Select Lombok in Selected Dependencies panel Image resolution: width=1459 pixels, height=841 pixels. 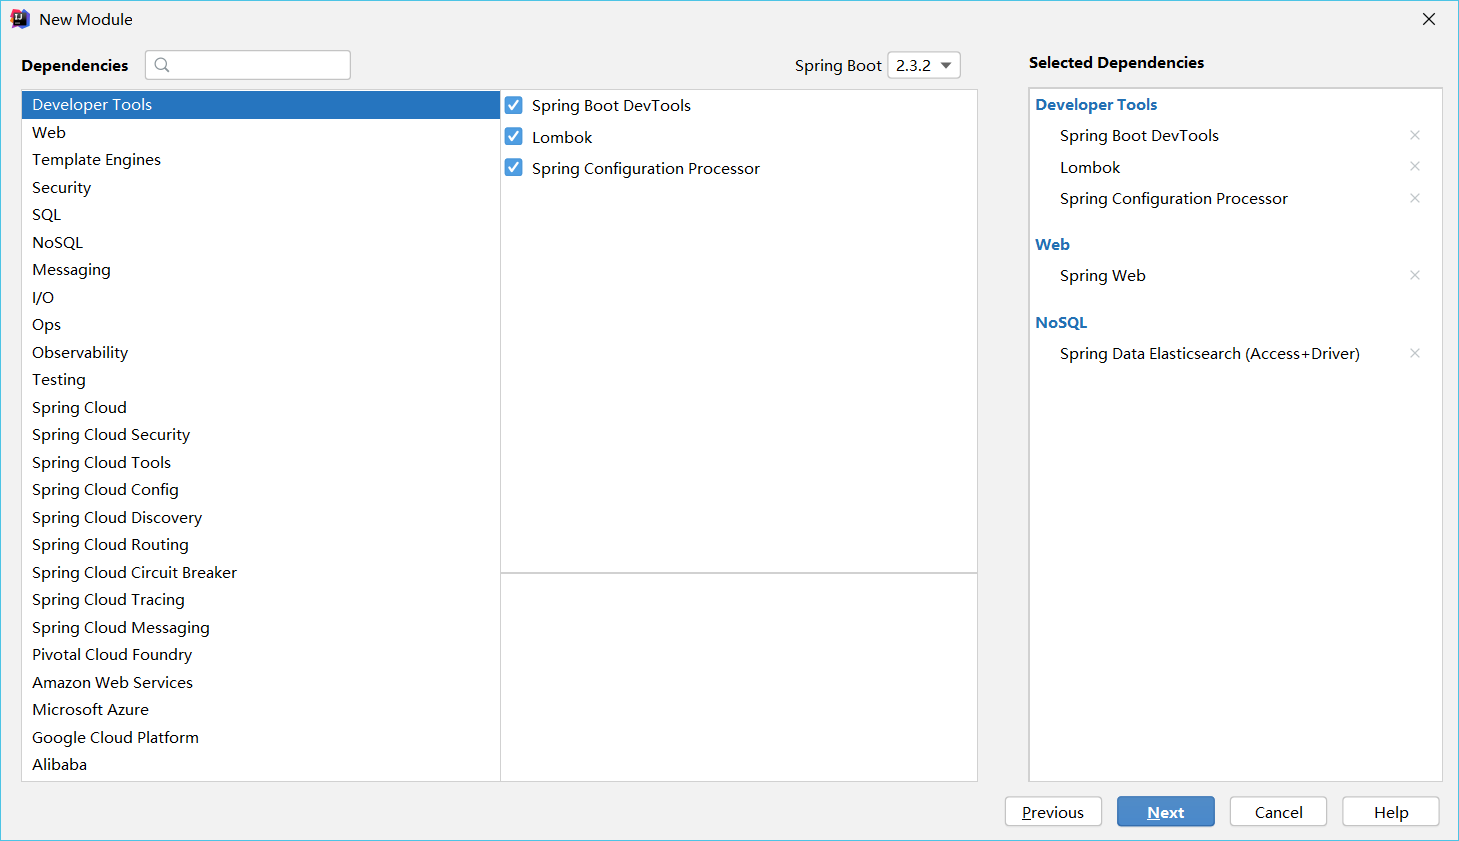(1090, 167)
